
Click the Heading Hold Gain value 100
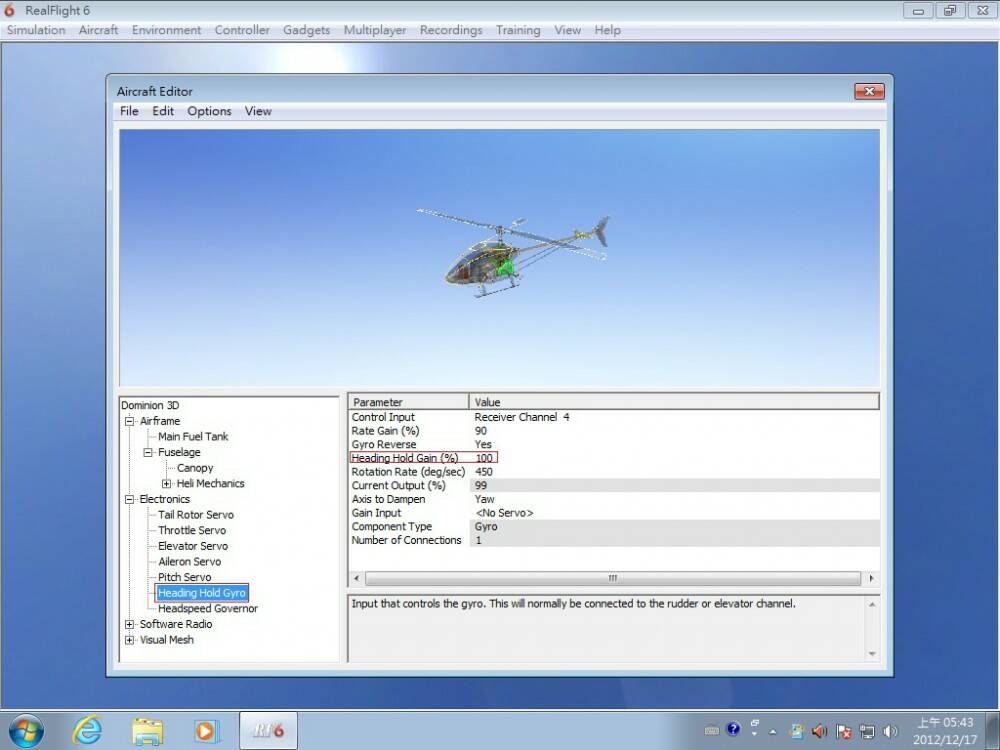[x=484, y=458]
